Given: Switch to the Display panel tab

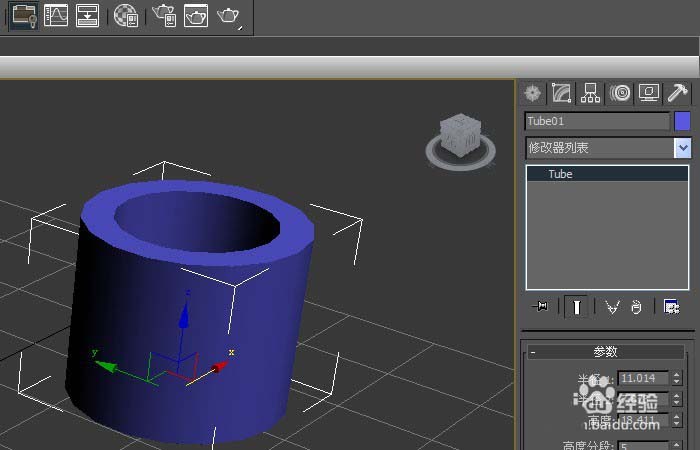Looking at the screenshot, I should pyautogui.click(x=649, y=93).
